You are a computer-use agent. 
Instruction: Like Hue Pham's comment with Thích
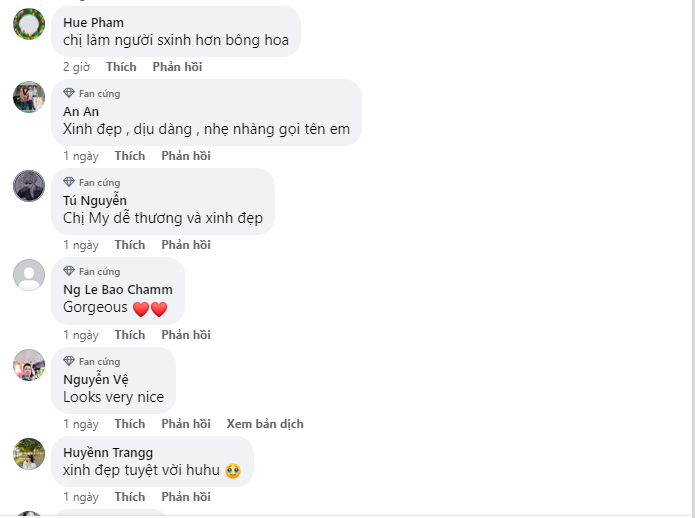pyautogui.click(x=121, y=67)
